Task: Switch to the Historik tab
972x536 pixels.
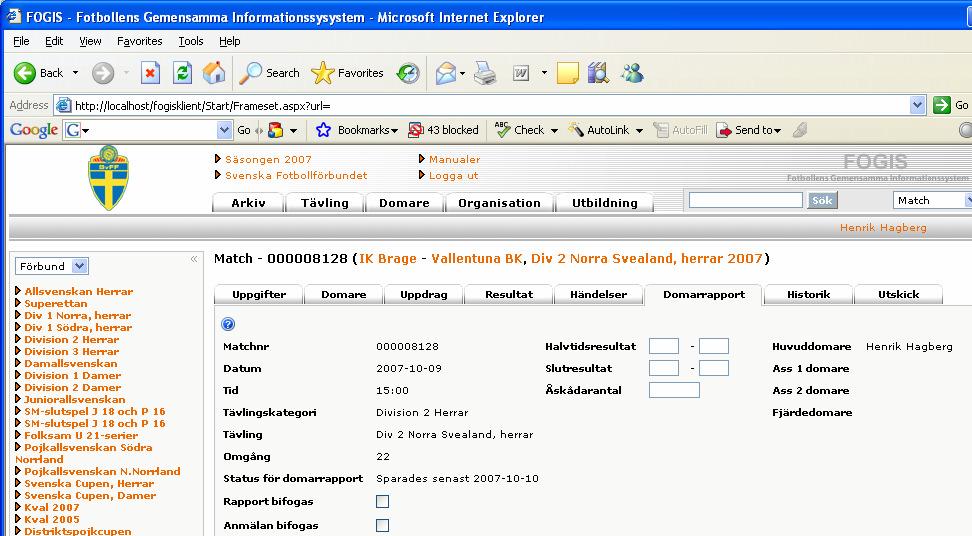Action: tap(808, 294)
